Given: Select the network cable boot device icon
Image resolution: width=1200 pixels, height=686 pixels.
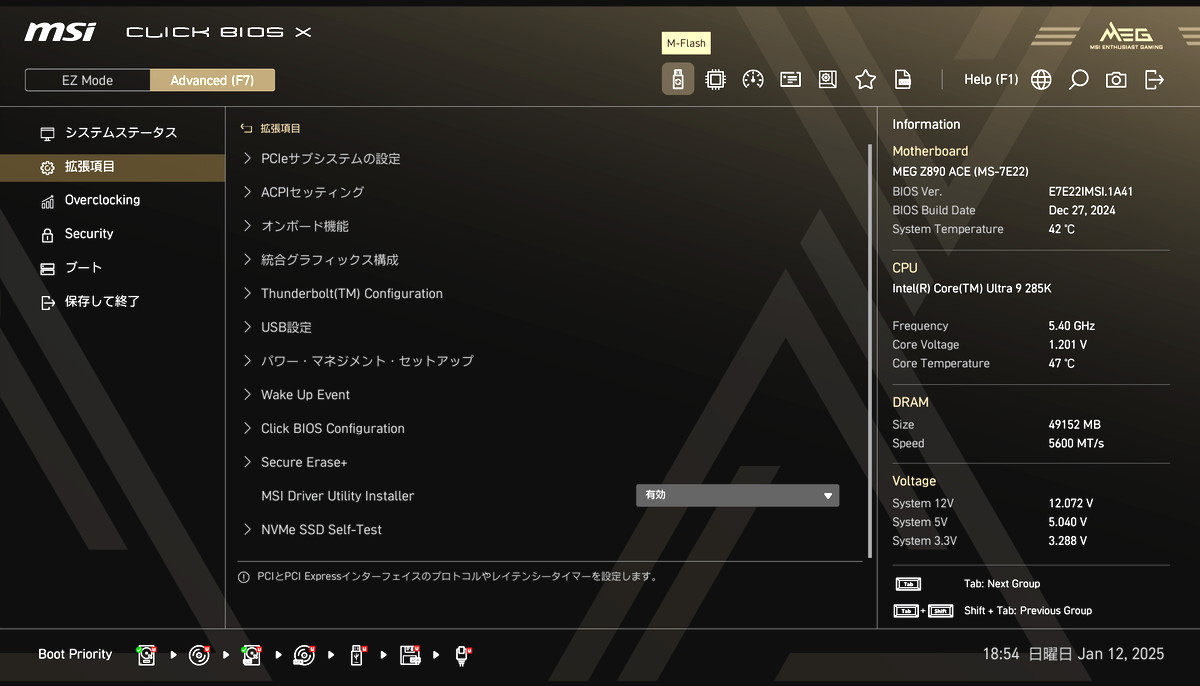Looking at the screenshot, I should [x=462, y=655].
